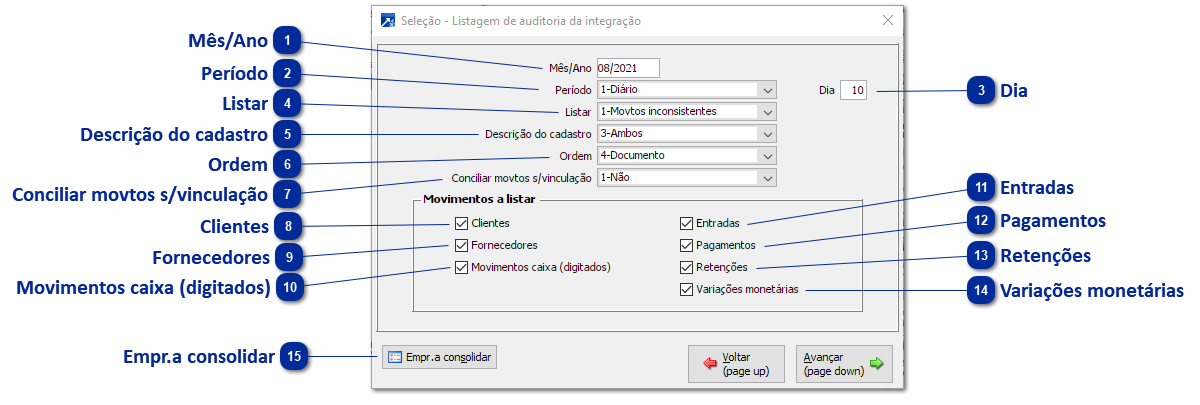Screen dimensions: 1200x405
Task: Click the numbered callout 3 badge
Action: (x=983, y=90)
